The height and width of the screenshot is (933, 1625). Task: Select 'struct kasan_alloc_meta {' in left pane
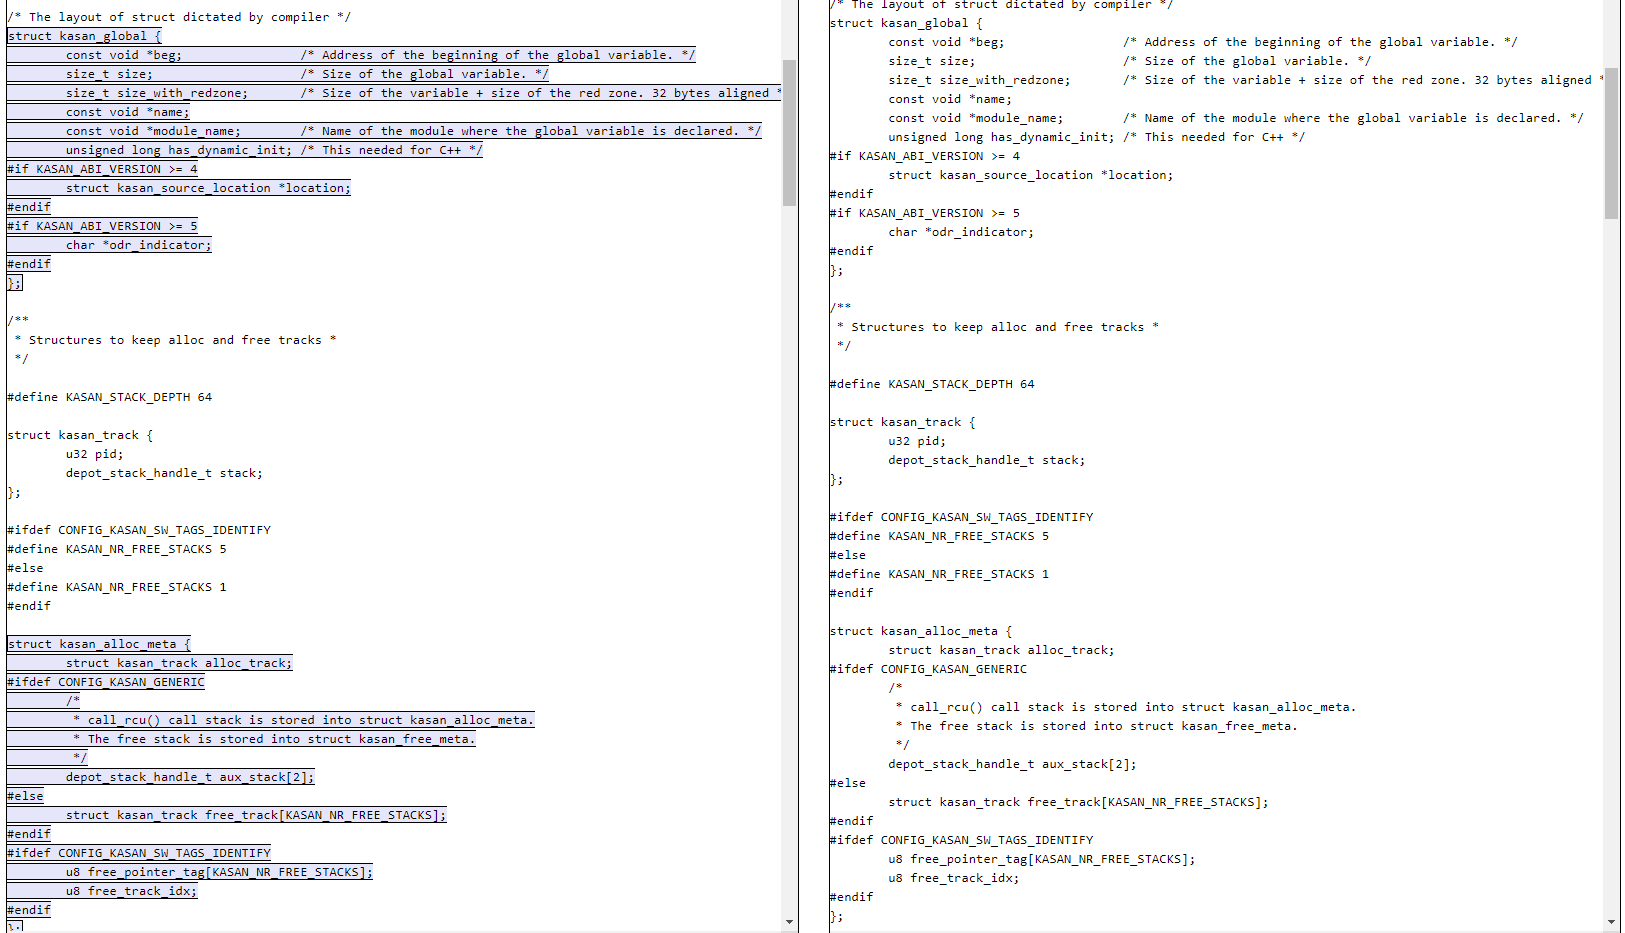(x=98, y=644)
